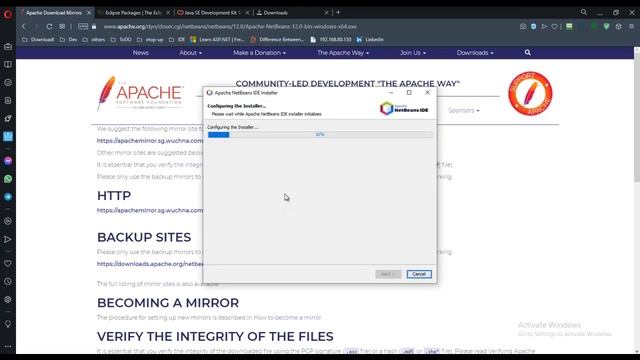Add page to bookmarks heart icon in address bar

pos(554,27)
